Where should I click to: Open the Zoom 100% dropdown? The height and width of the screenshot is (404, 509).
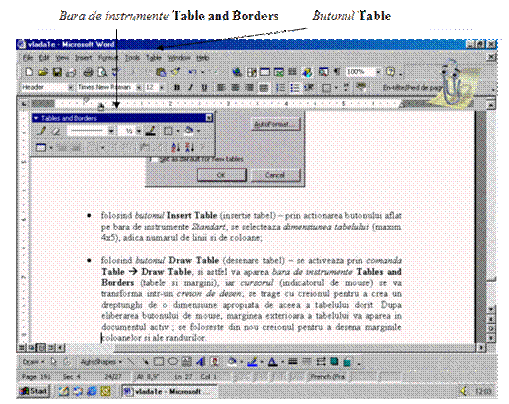coord(378,72)
